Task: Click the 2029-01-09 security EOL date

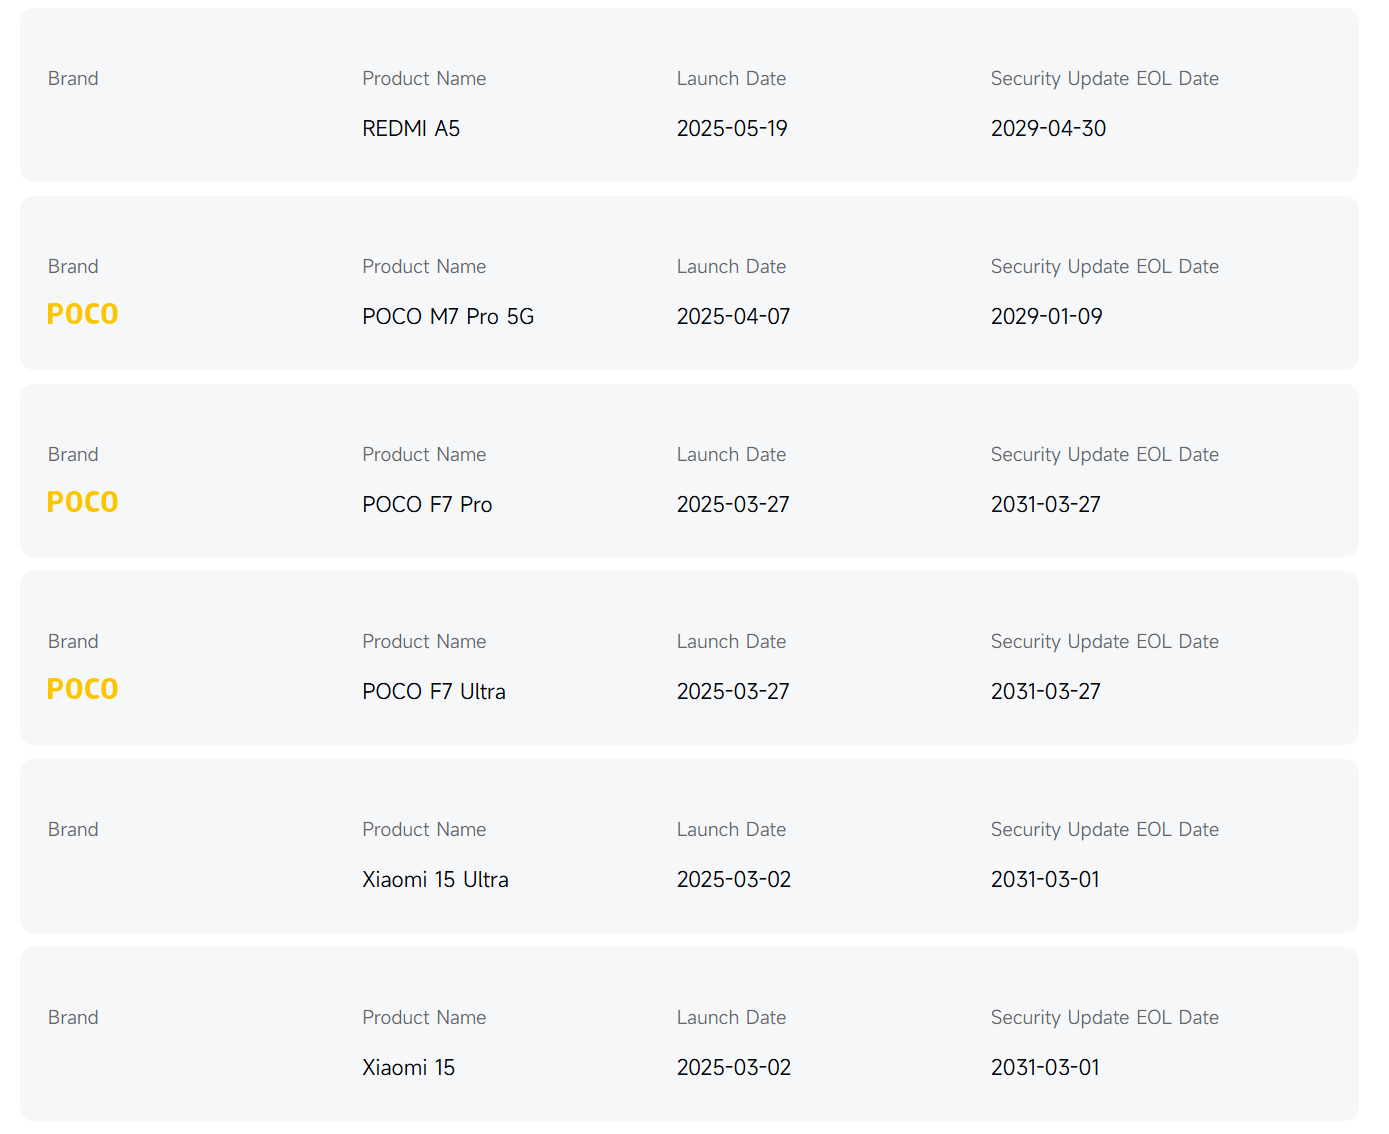Action: 1046,317
